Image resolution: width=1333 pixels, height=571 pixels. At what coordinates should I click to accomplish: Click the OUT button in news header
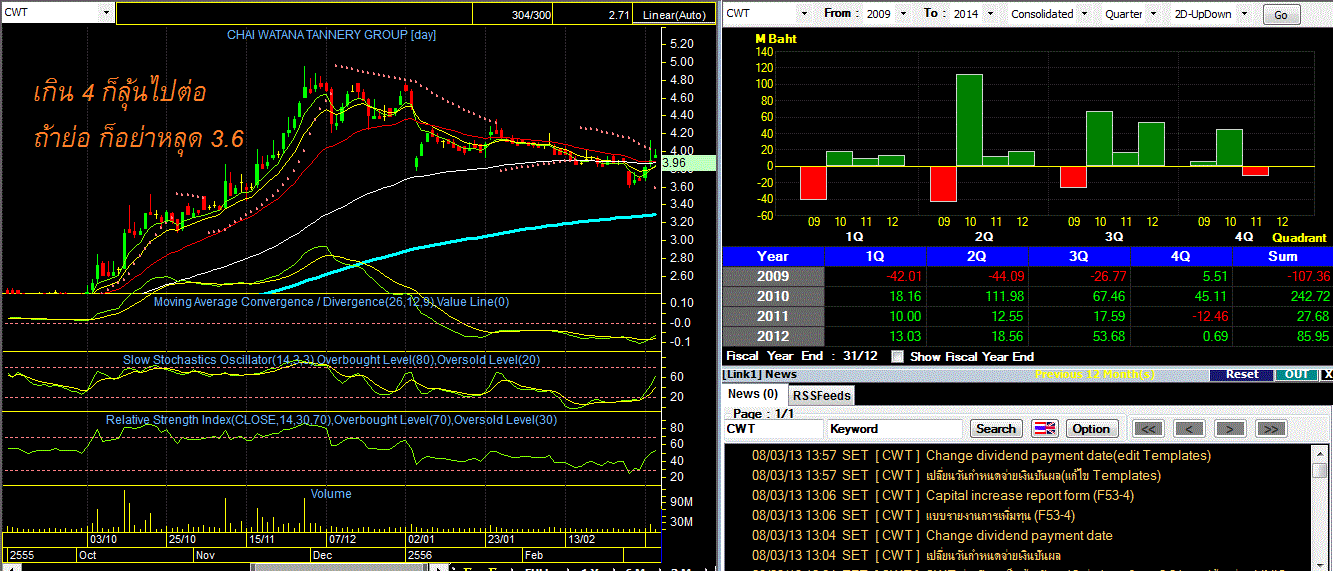tap(1296, 374)
